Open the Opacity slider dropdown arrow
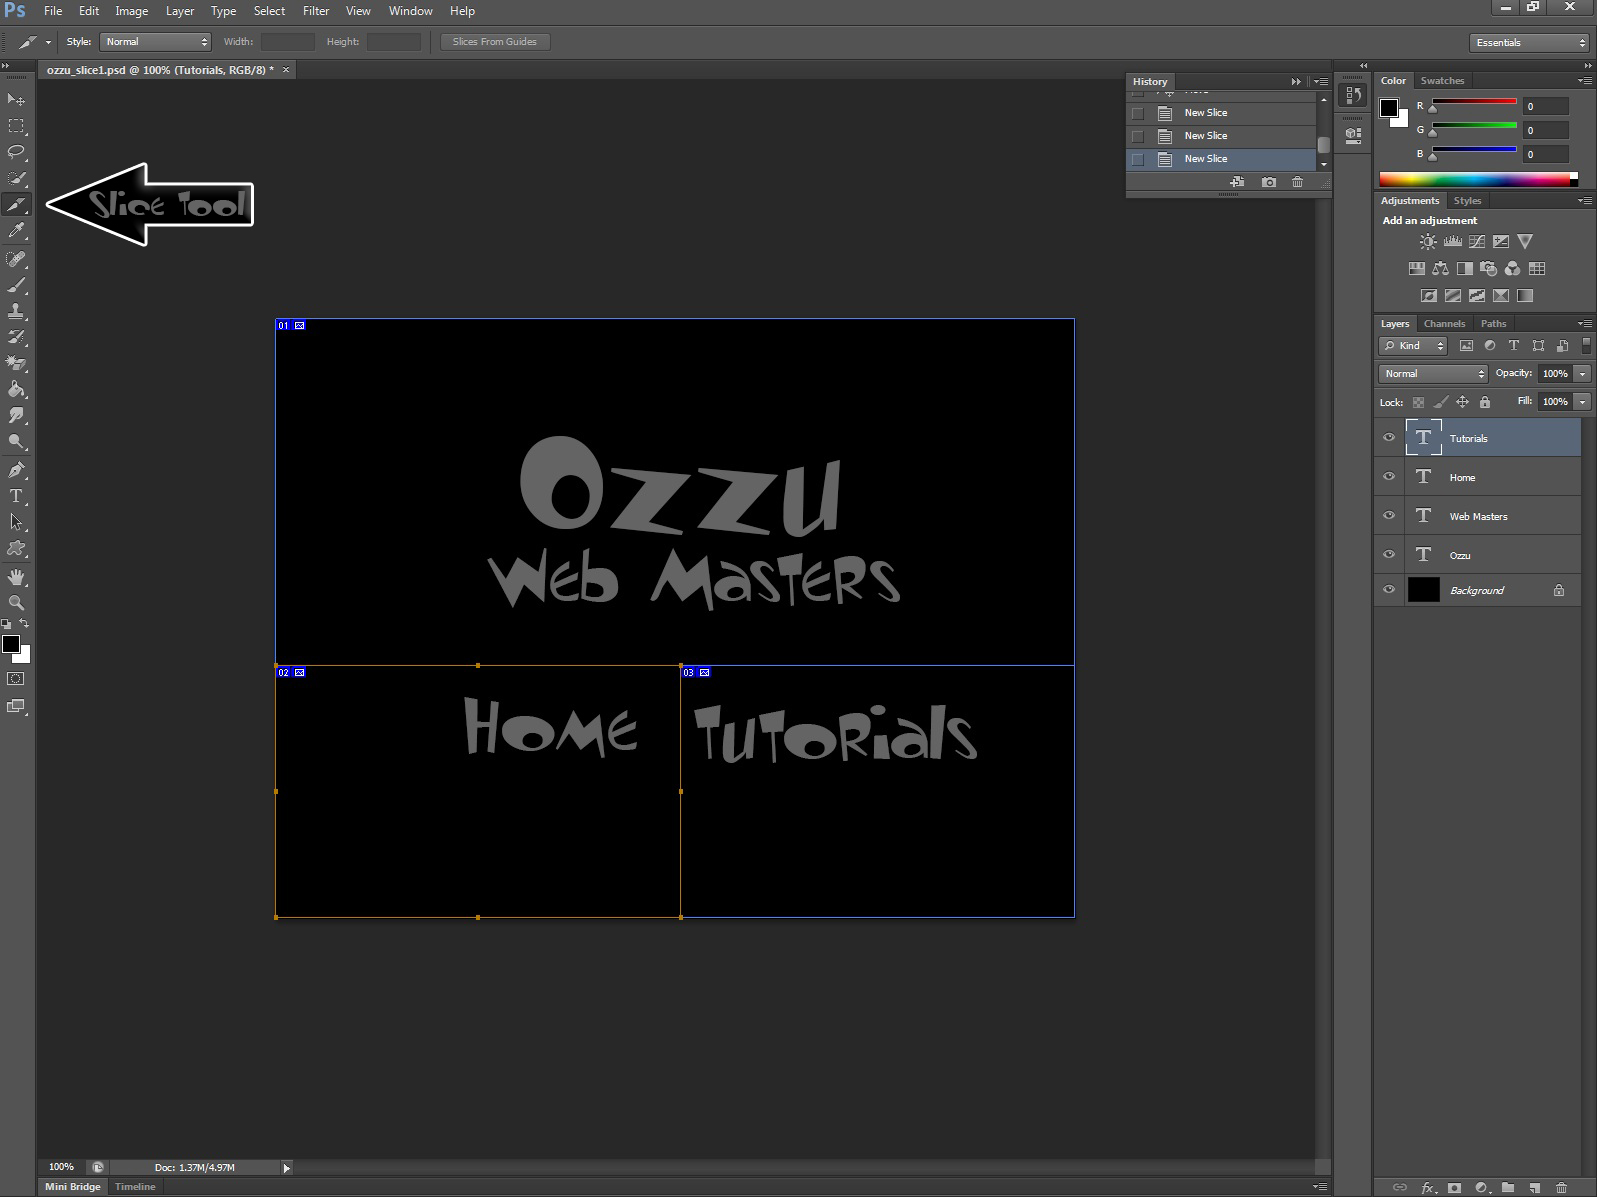 (x=1582, y=373)
